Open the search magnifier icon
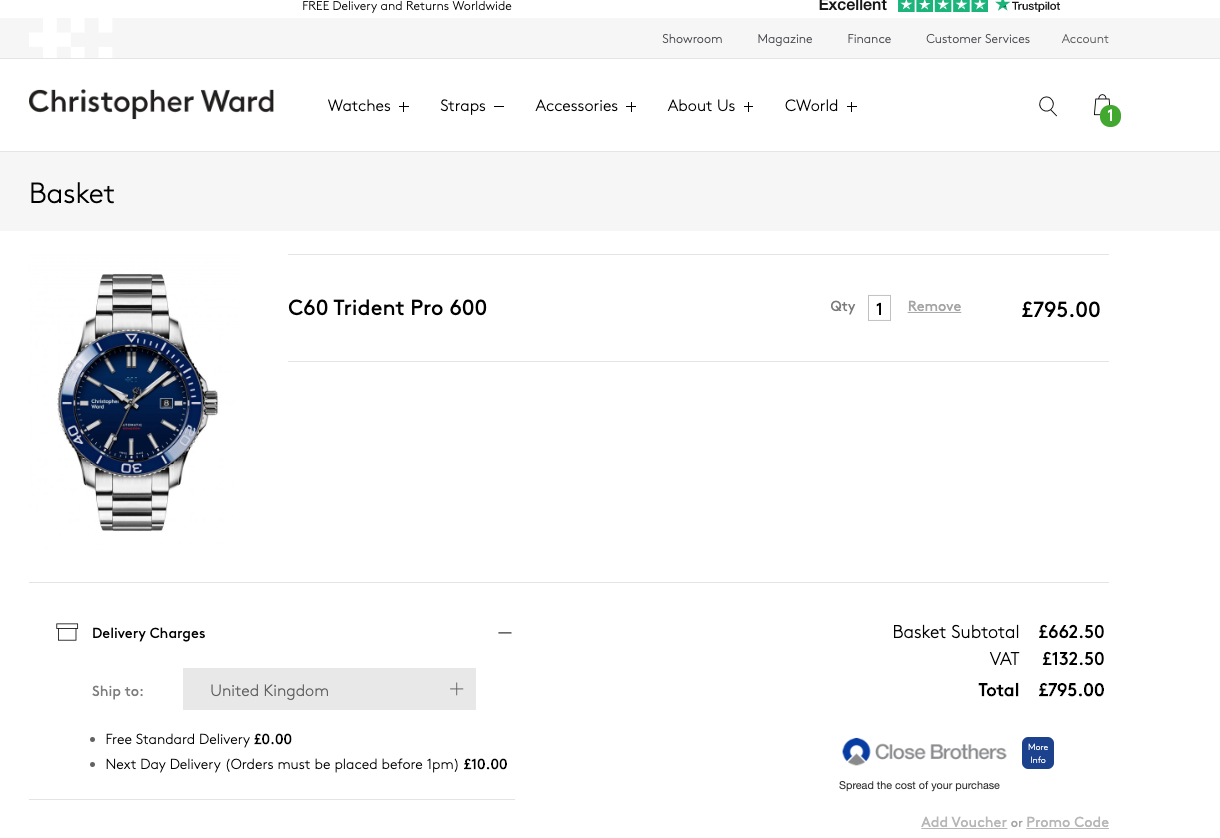 (x=1048, y=106)
